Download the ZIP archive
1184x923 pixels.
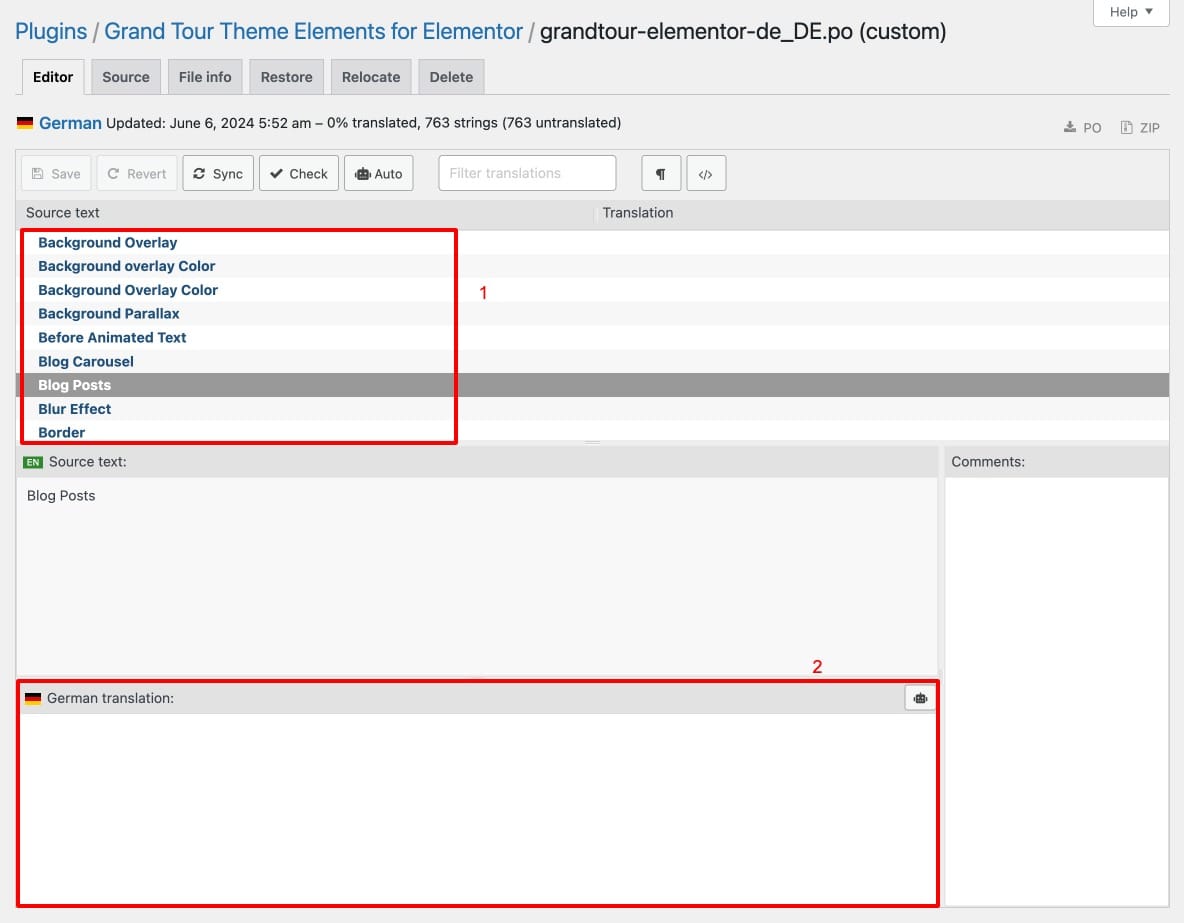1140,128
